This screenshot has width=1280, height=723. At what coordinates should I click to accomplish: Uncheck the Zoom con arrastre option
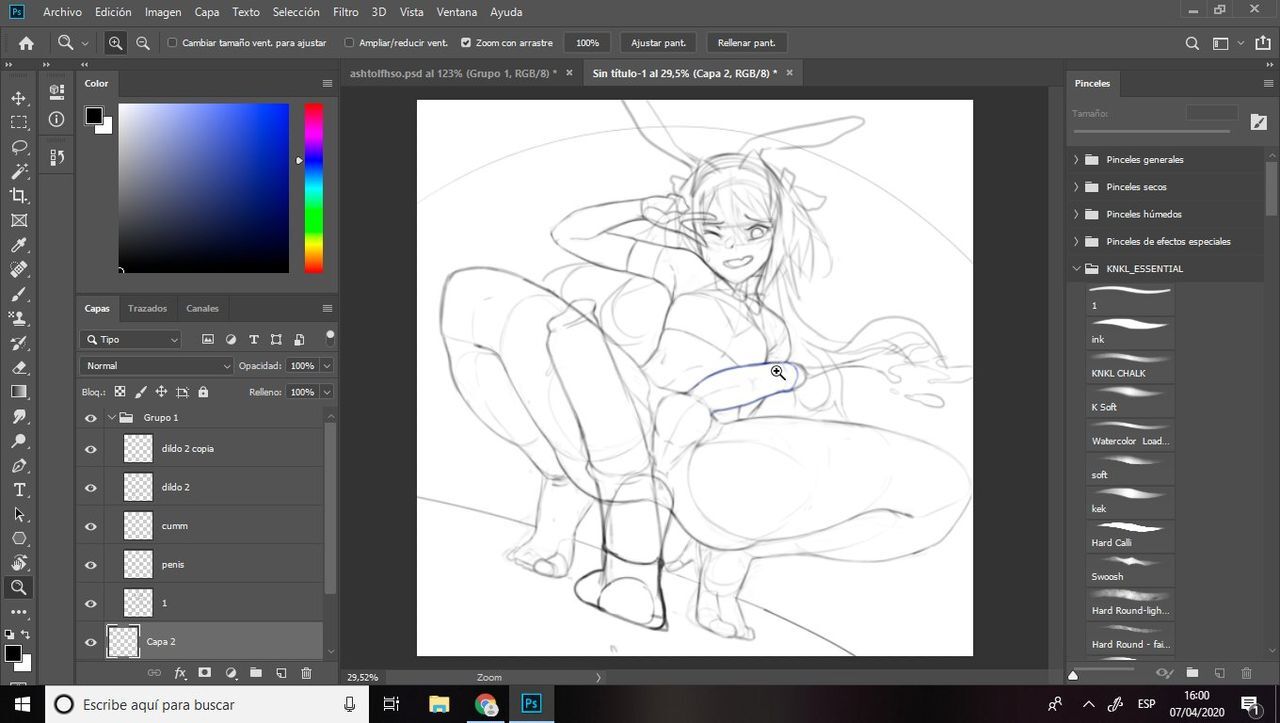tap(466, 43)
